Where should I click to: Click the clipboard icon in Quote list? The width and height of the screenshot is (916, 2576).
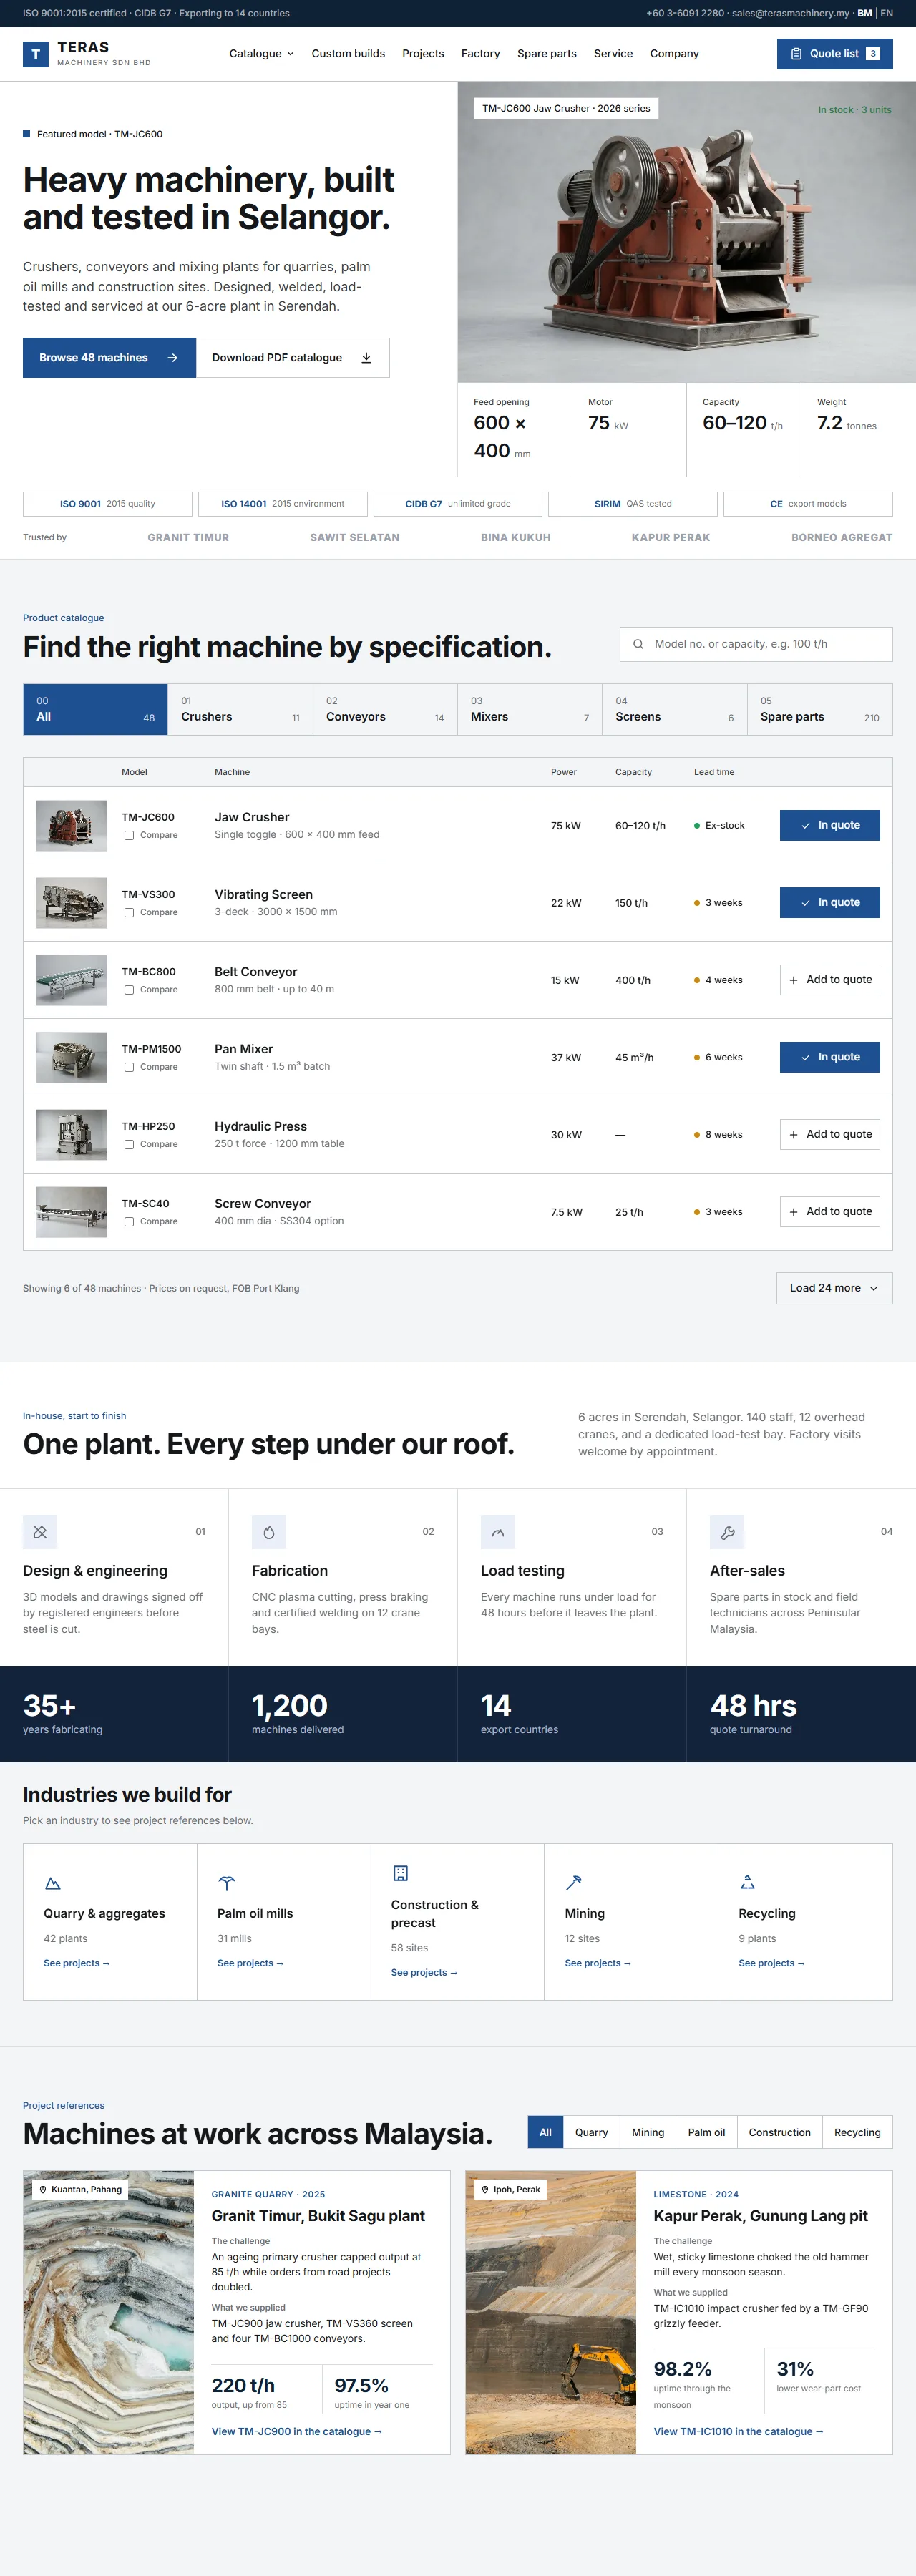pyautogui.click(x=796, y=54)
